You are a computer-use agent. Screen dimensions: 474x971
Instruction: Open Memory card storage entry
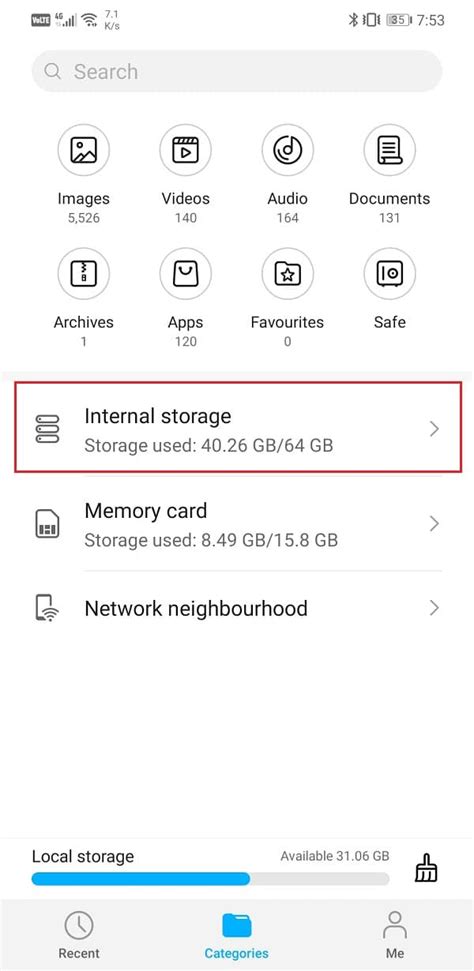238,524
